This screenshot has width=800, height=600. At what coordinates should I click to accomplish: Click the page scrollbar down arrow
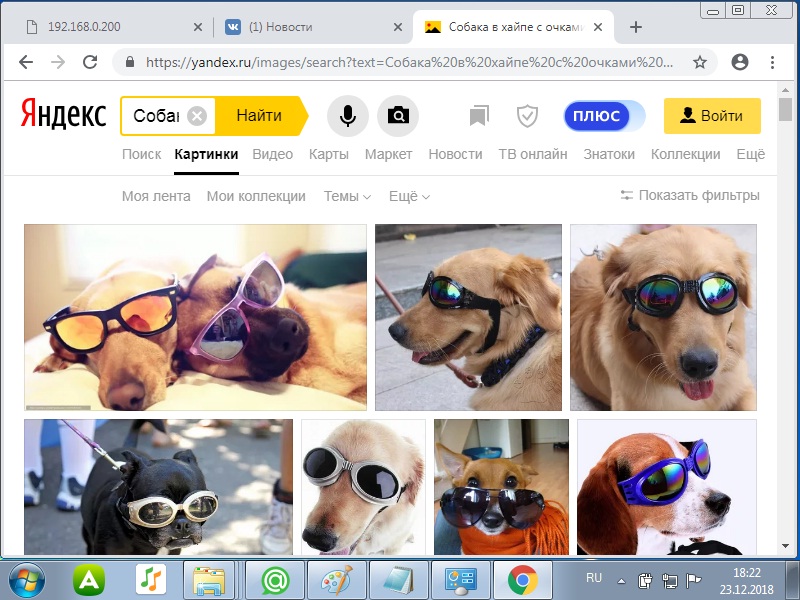785,546
